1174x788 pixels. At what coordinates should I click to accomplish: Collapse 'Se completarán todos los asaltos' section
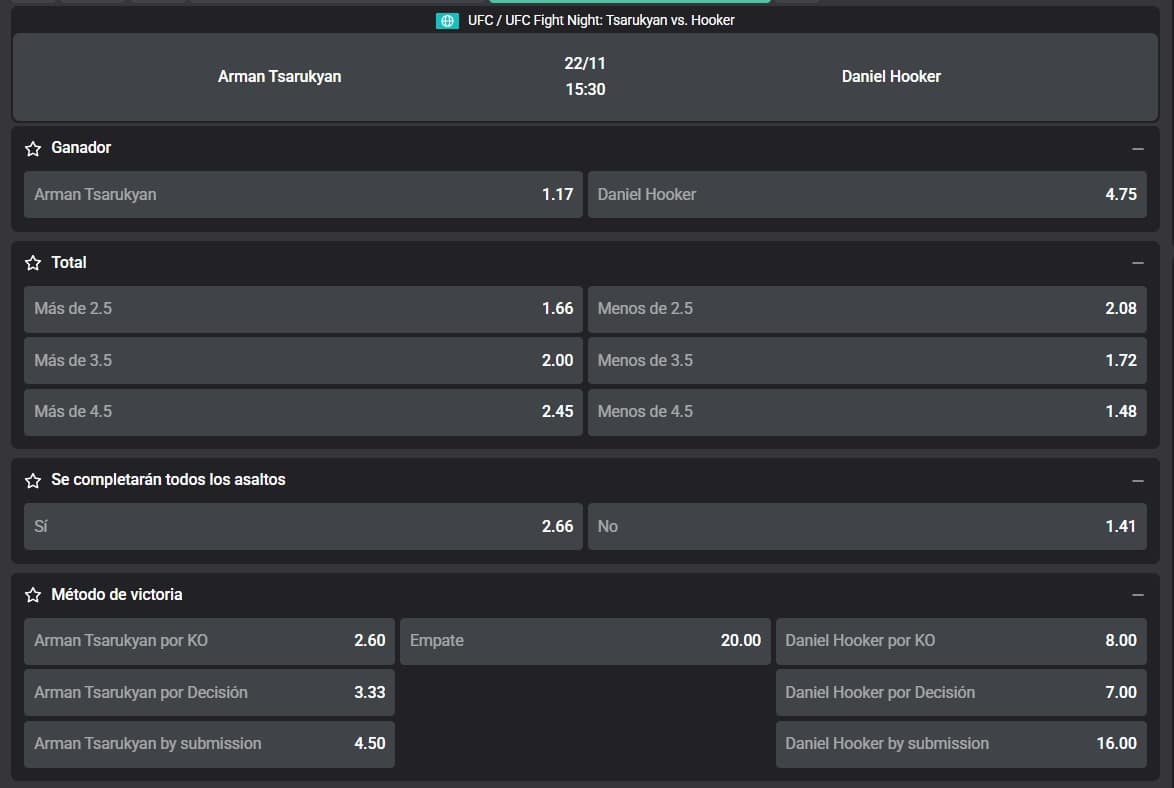(x=1137, y=481)
